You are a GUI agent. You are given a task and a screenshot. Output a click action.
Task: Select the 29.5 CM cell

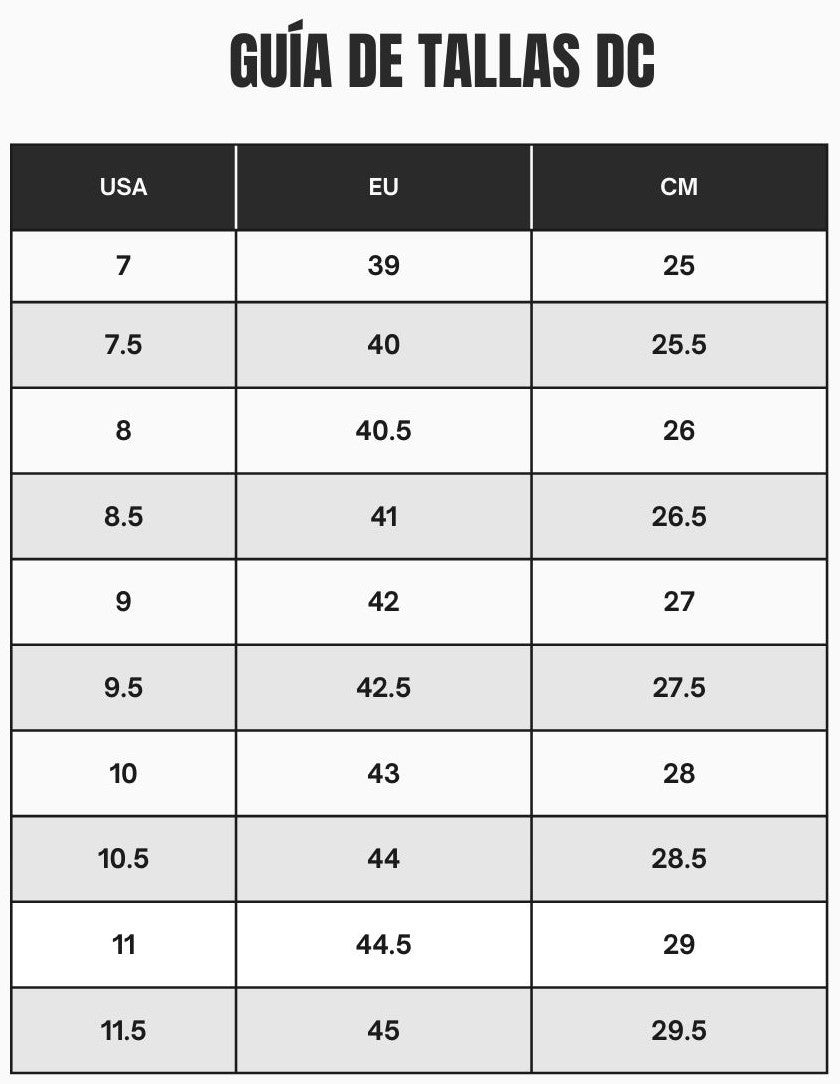tap(679, 1031)
